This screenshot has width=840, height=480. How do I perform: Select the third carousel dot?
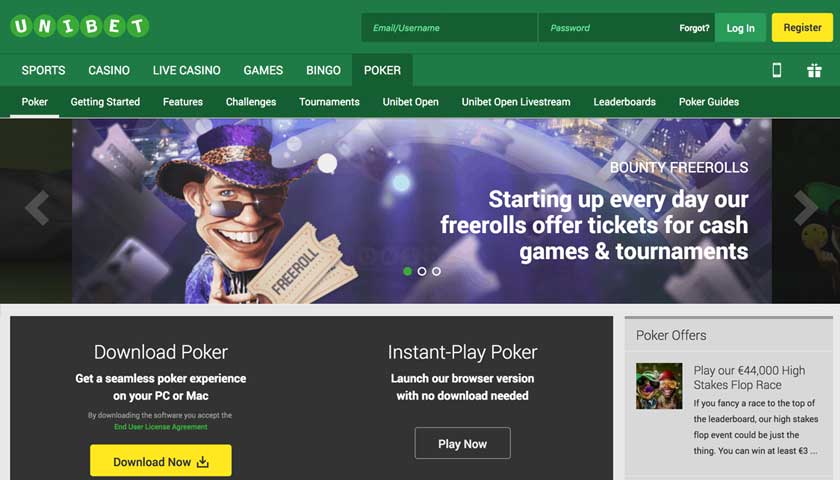coord(437,272)
